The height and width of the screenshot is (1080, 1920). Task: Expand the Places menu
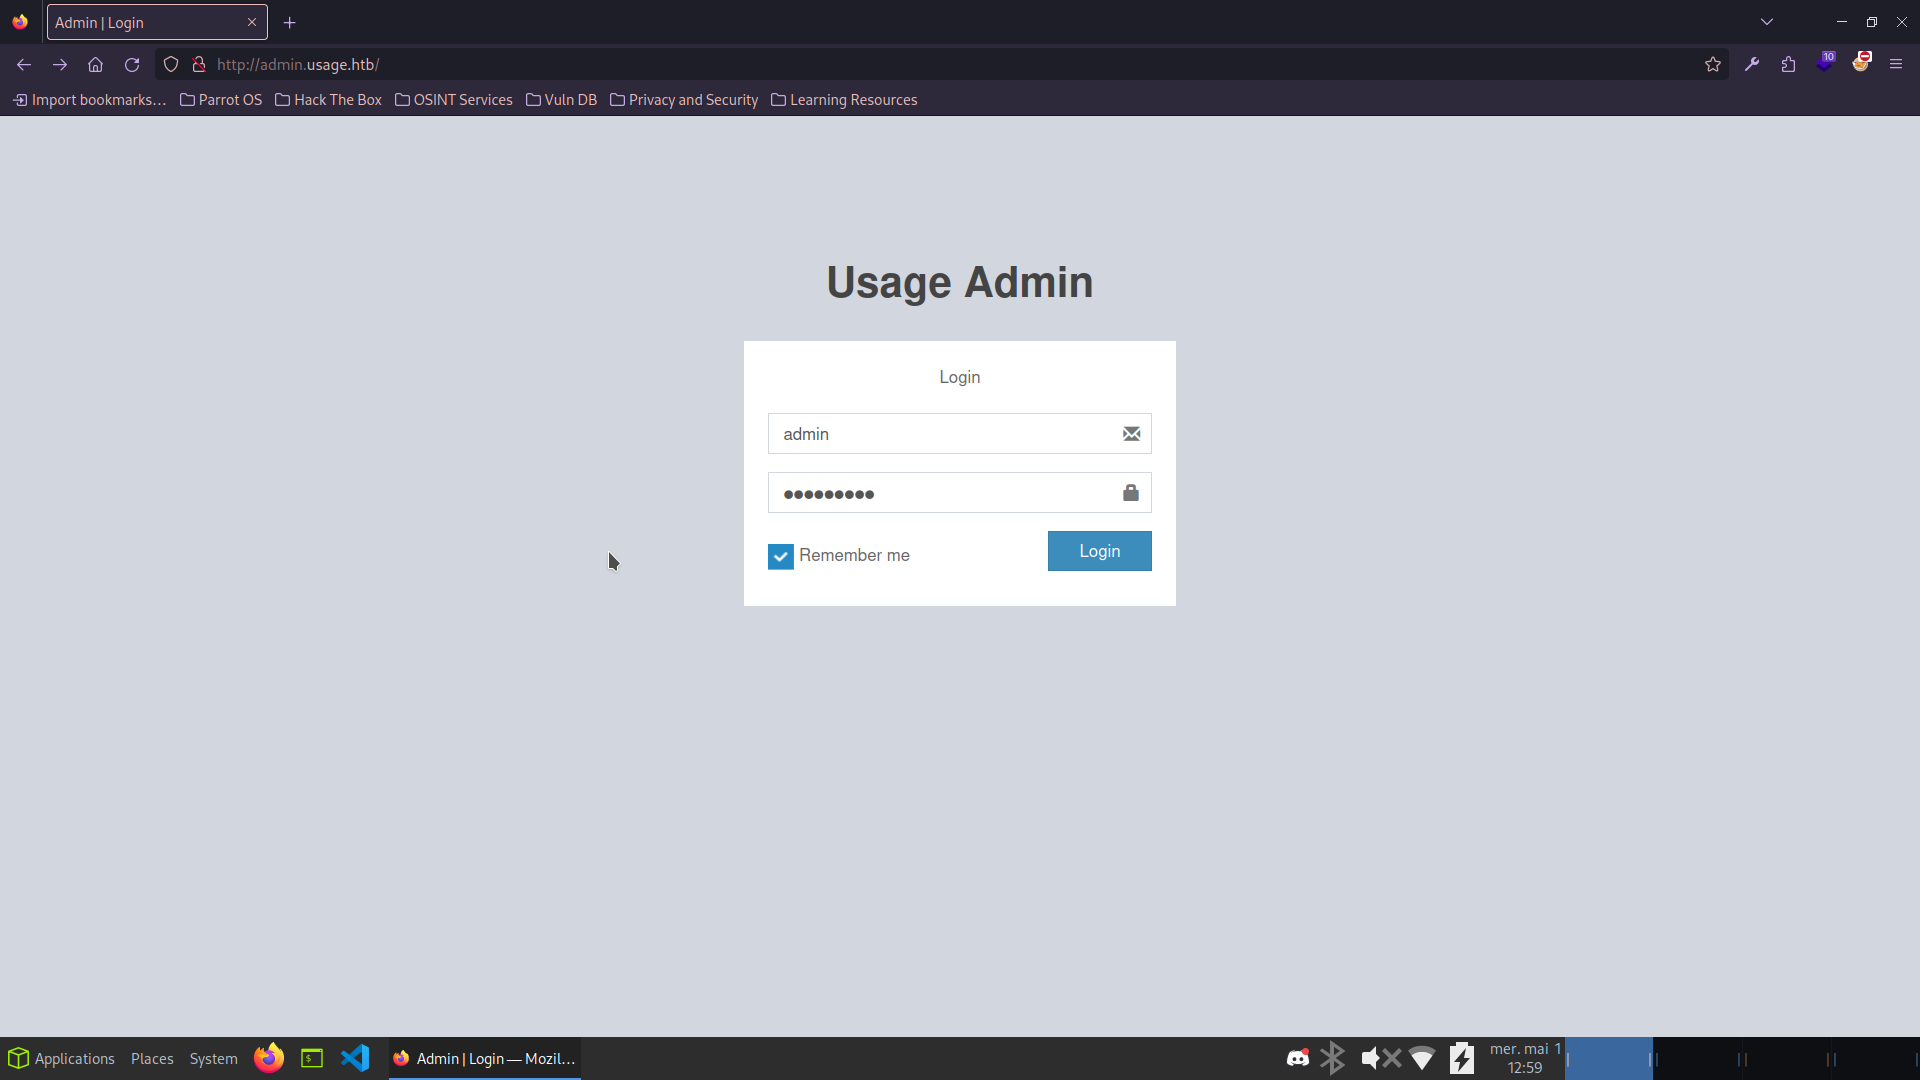(151, 1058)
